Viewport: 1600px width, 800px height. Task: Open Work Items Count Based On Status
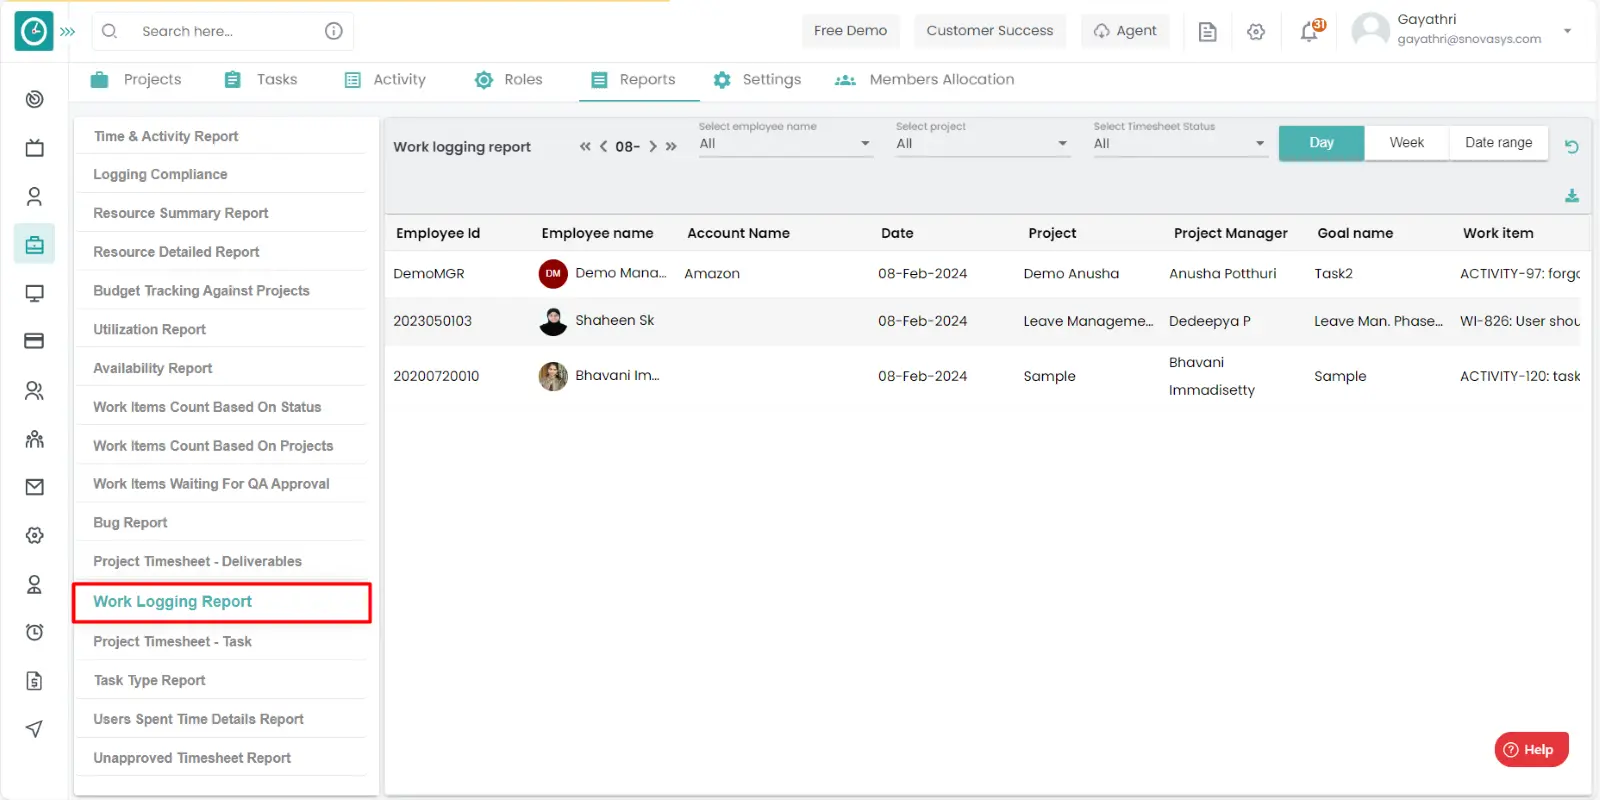(x=207, y=407)
